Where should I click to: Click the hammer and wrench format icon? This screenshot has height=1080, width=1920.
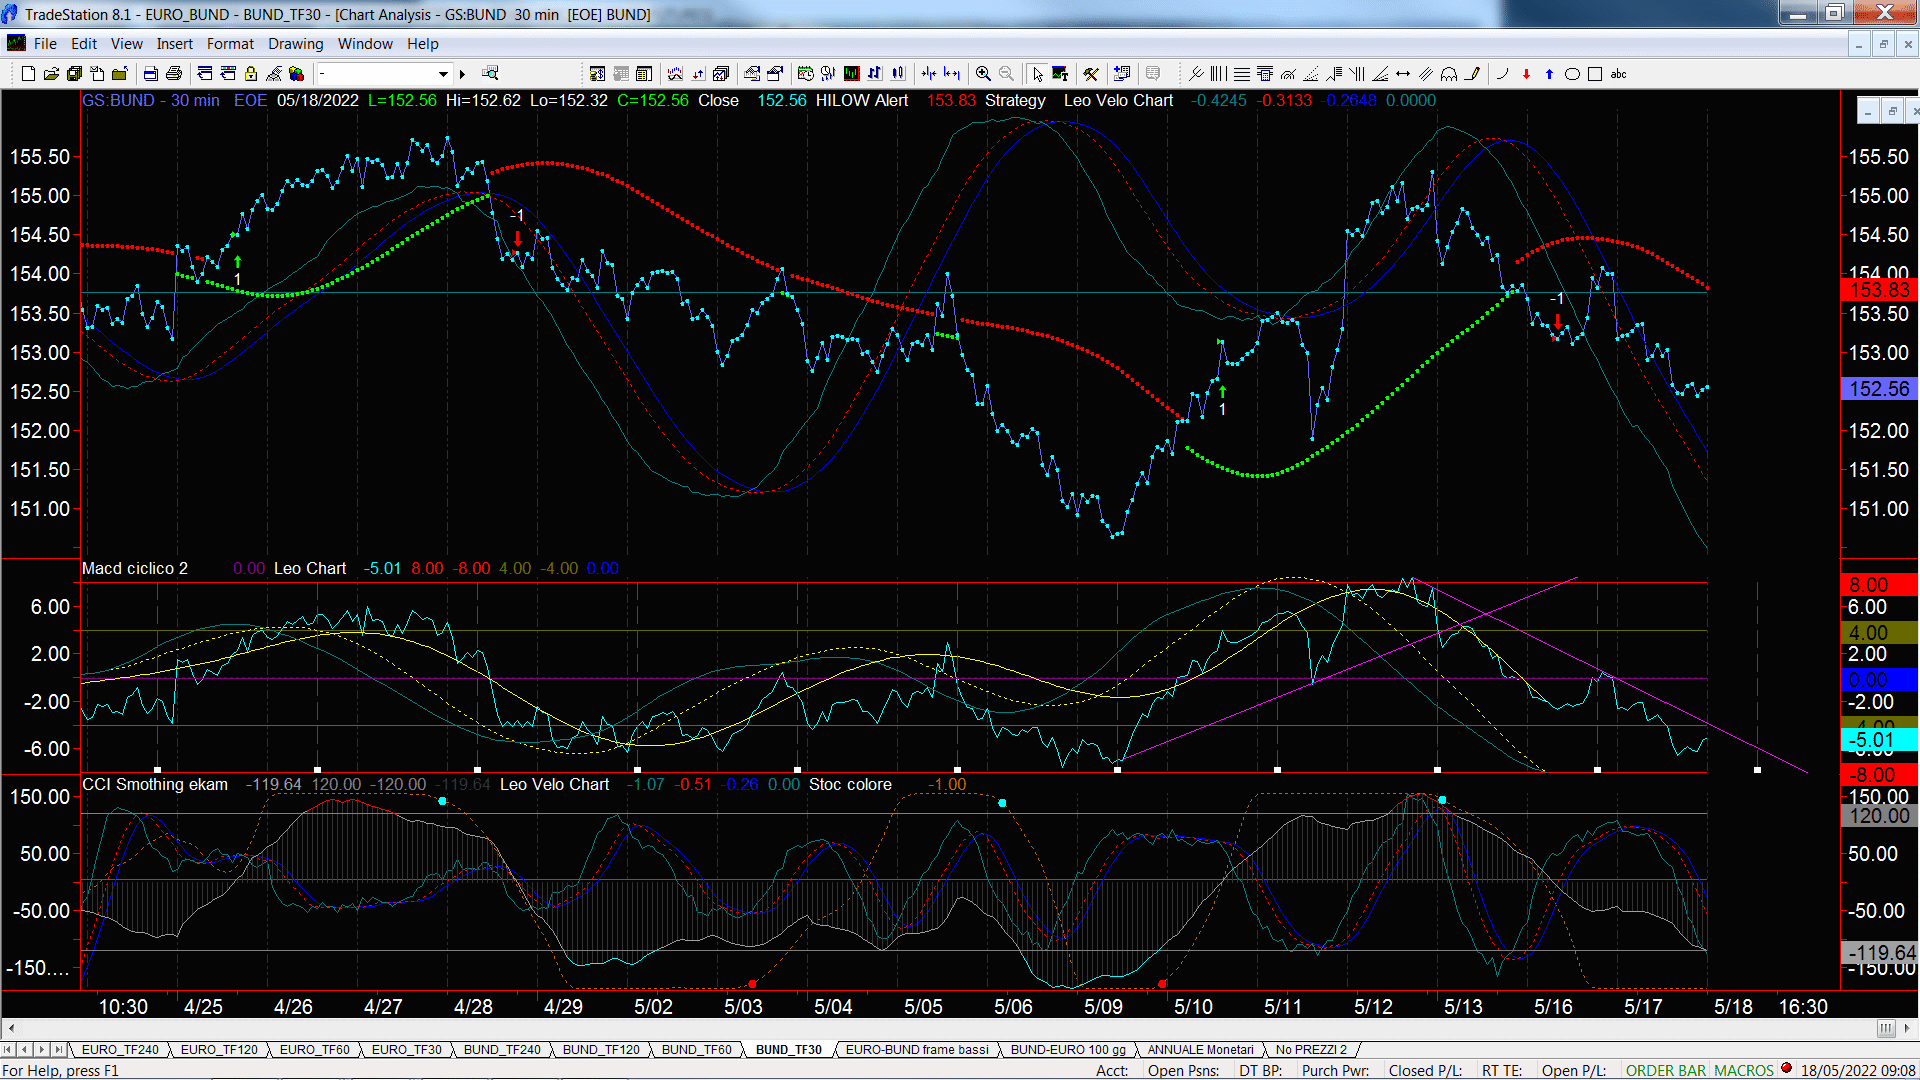(x=1091, y=73)
